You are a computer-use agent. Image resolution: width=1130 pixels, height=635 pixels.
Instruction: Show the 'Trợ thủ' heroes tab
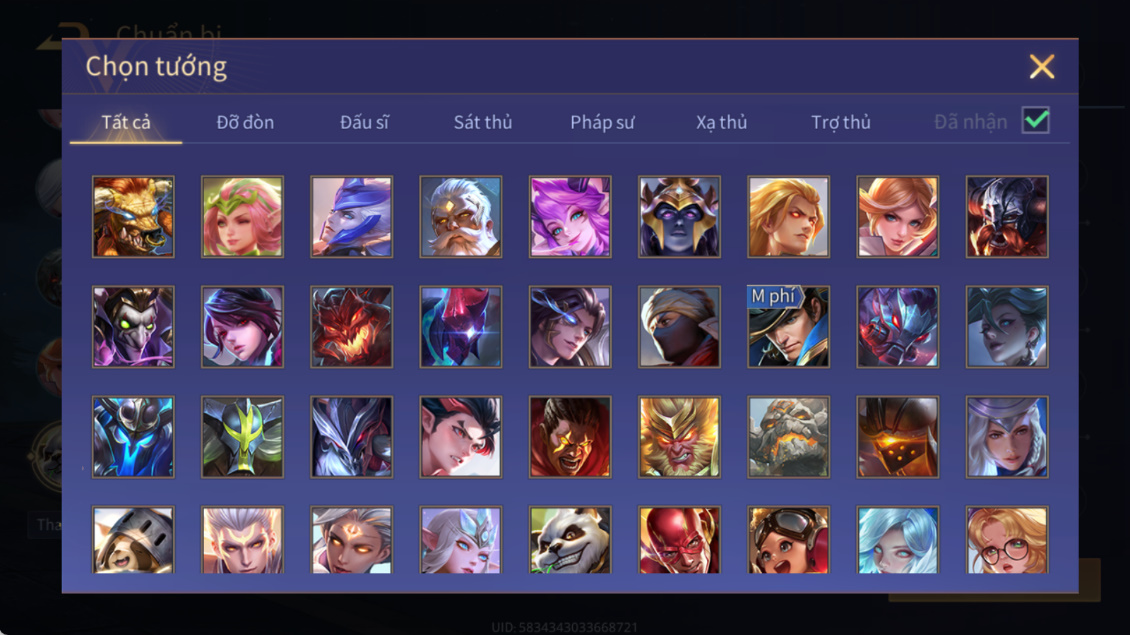(840, 122)
